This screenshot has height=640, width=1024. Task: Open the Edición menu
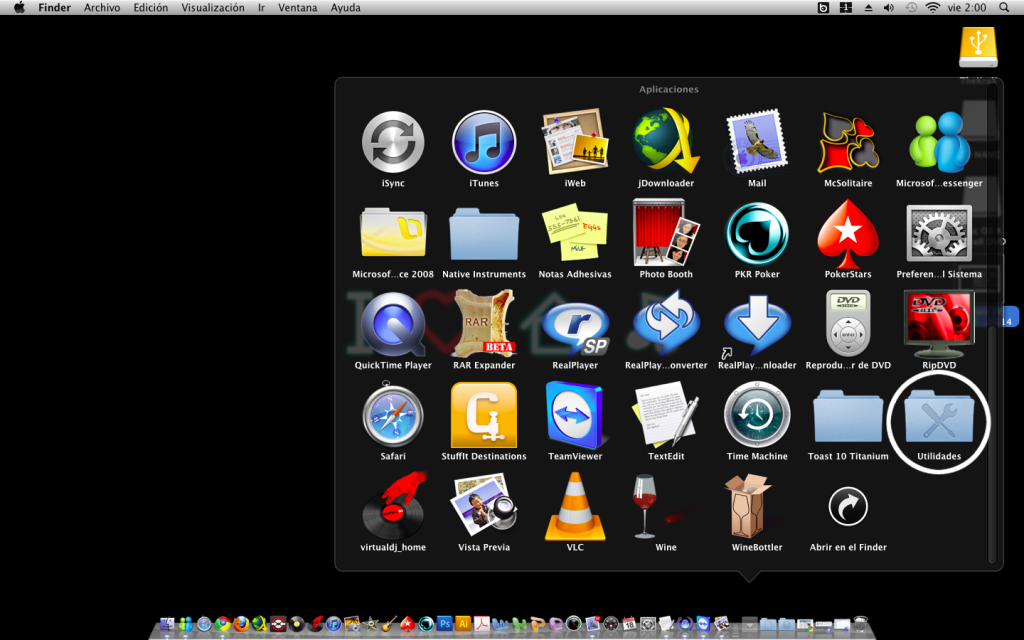coord(150,8)
